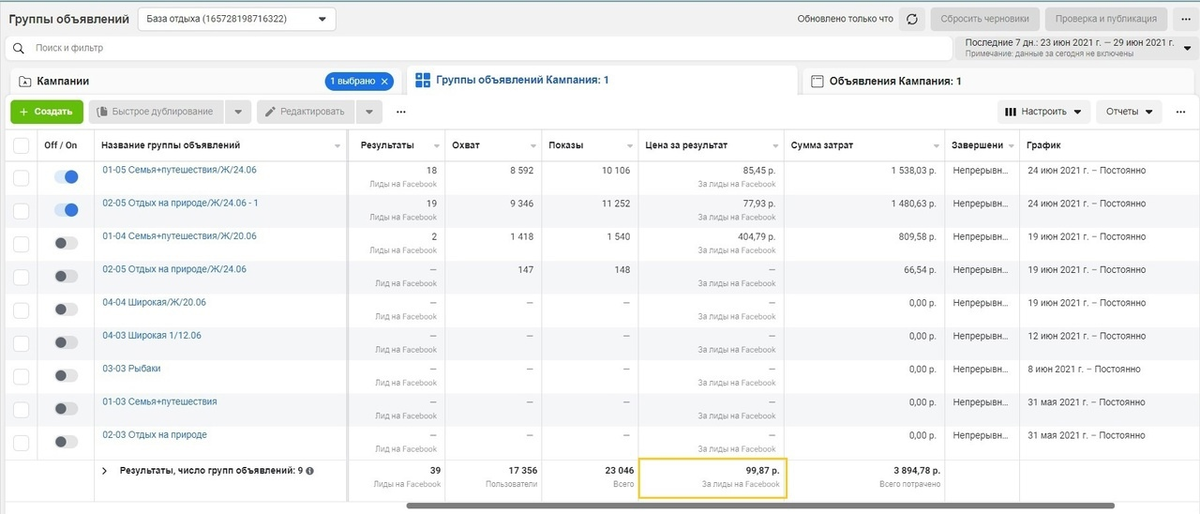Click schedule cell 8 июн 2021 г. – Постоянно
This screenshot has width=1200, height=514.
pyautogui.click(x=1086, y=368)
